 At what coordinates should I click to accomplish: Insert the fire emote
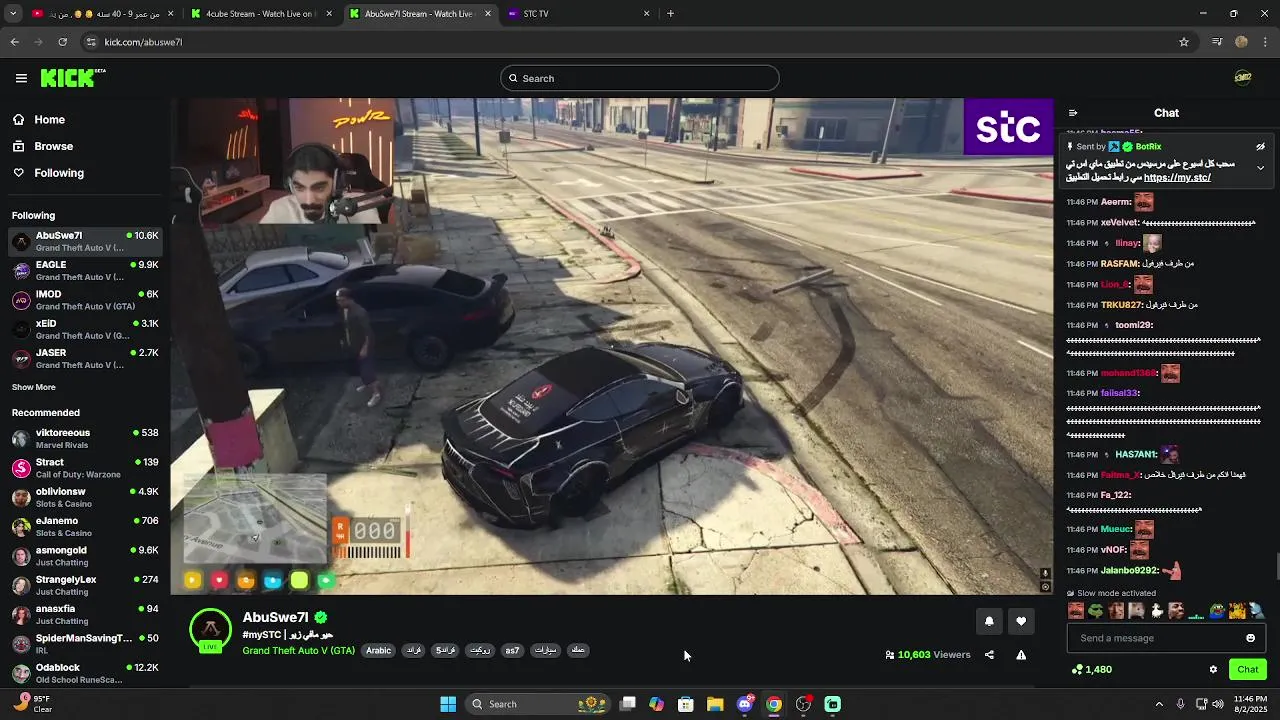pos(1236,611)
